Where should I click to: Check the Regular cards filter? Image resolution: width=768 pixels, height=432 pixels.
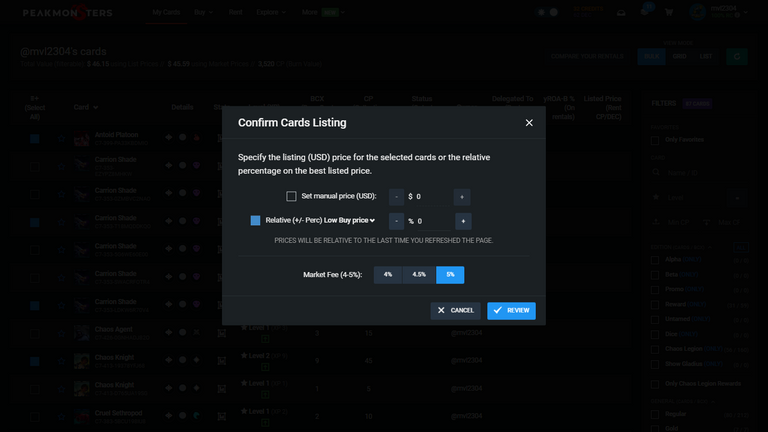coord(655,414)
